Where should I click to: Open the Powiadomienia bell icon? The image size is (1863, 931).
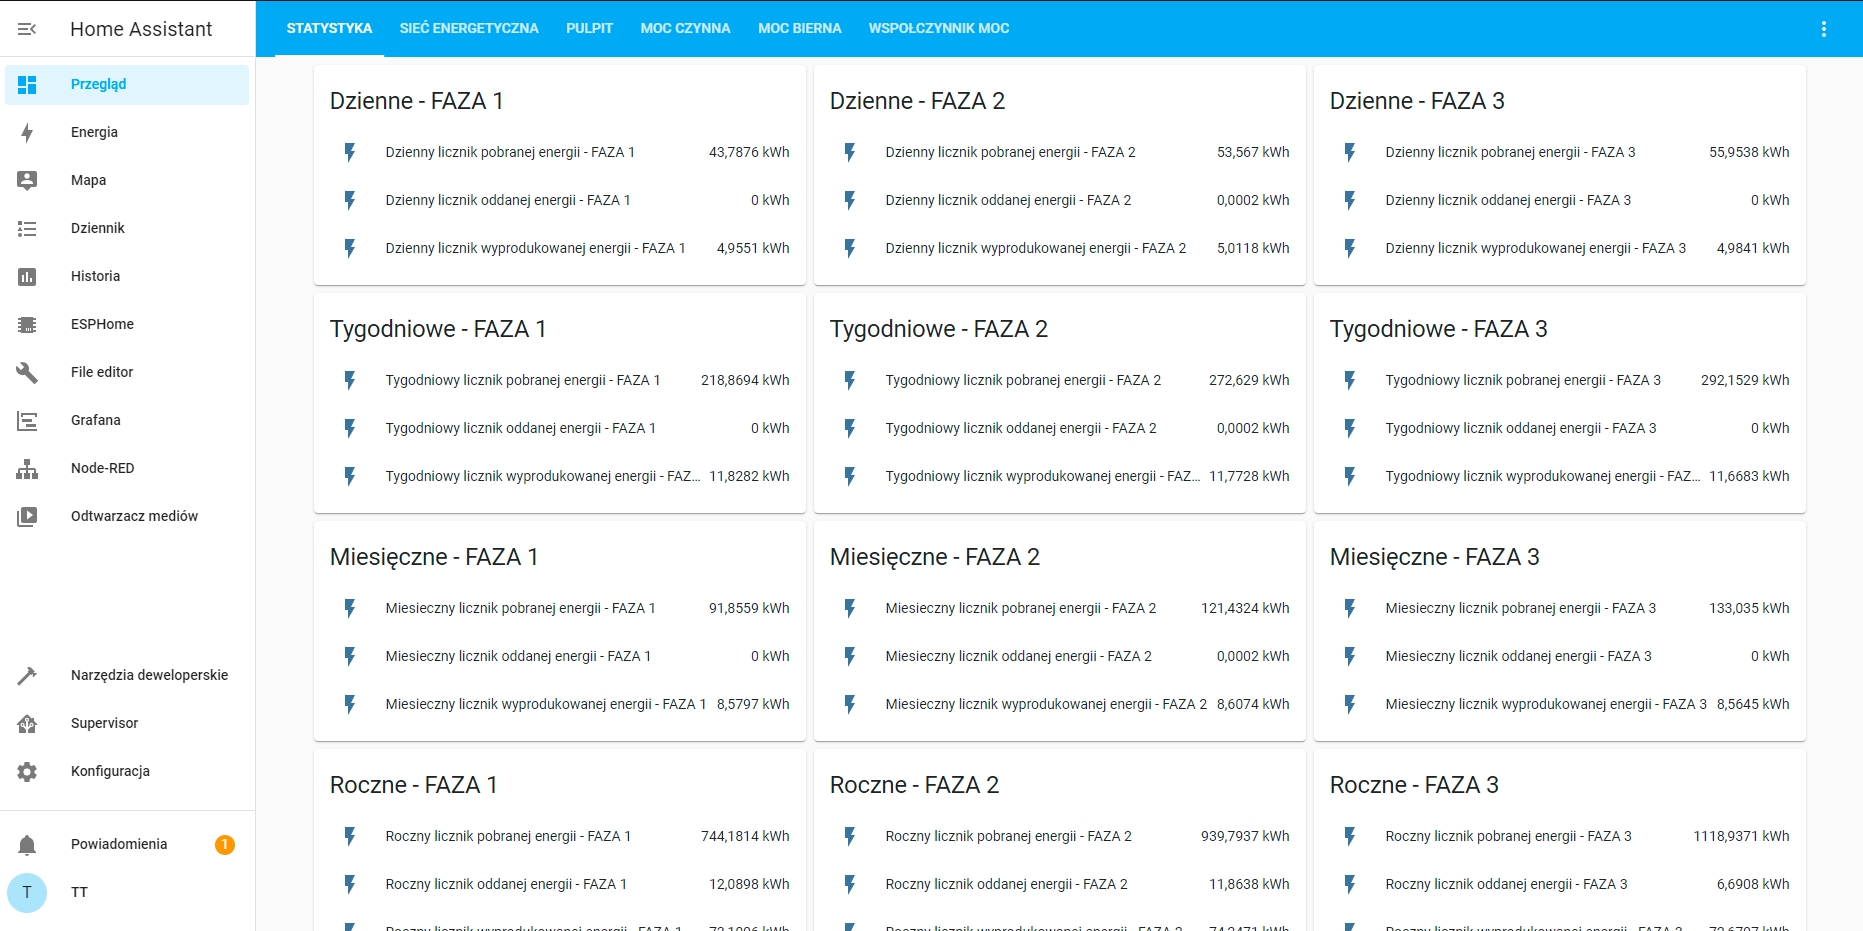(x=27, y=845)
